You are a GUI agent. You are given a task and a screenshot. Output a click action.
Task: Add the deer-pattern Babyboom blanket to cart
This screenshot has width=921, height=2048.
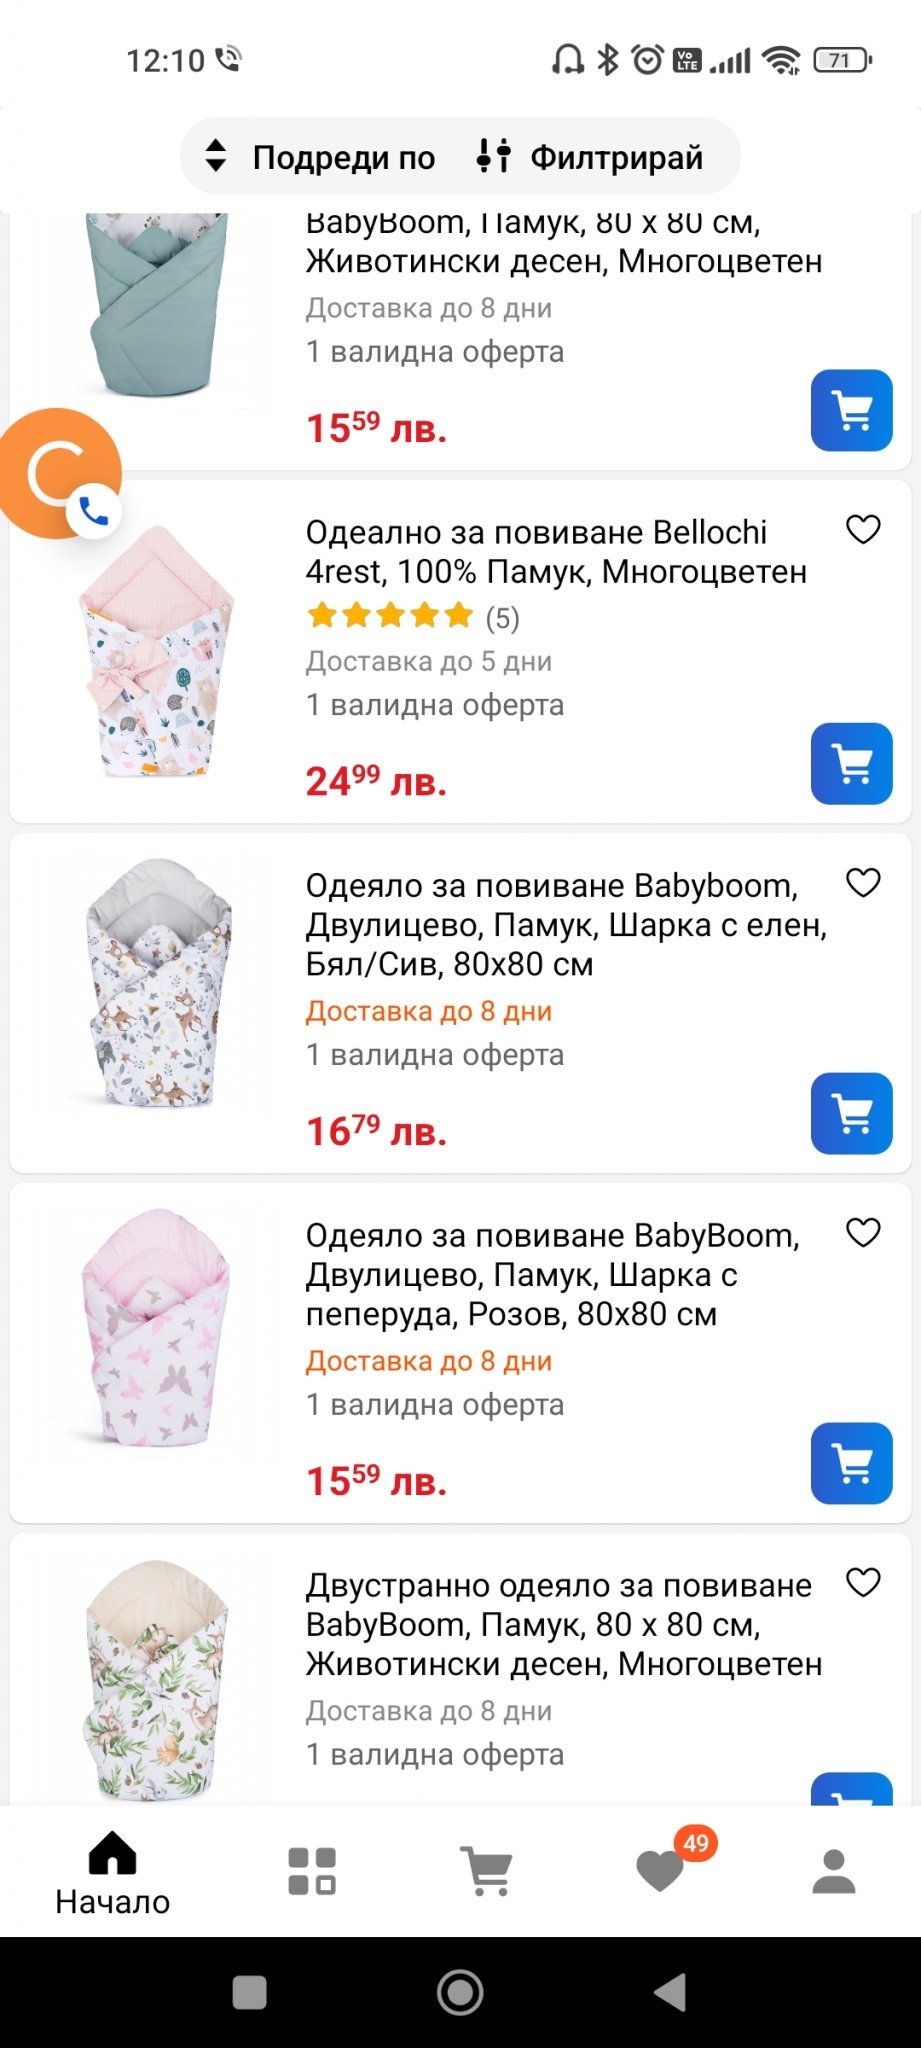[x=851, y=1113]
